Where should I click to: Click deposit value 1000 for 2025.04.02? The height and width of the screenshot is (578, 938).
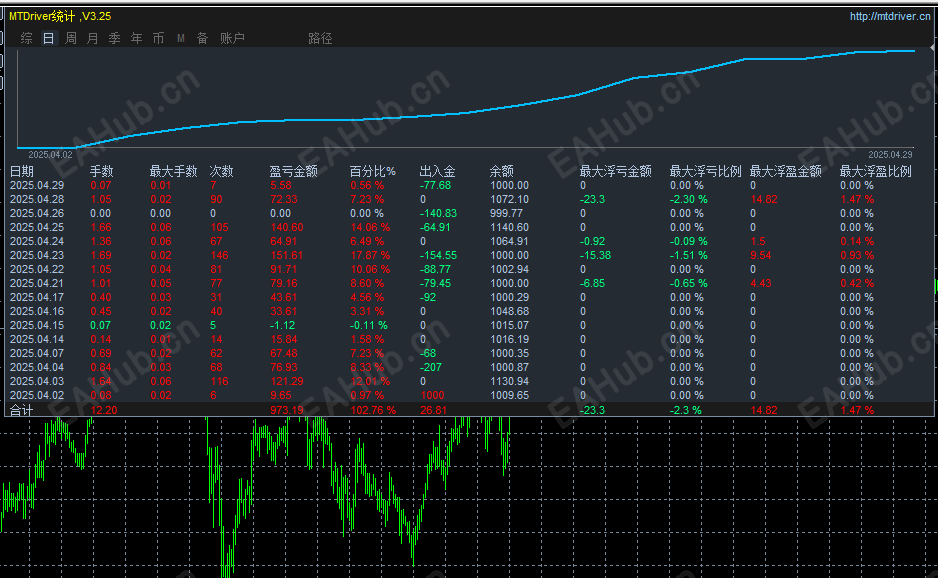click(432, 395)
